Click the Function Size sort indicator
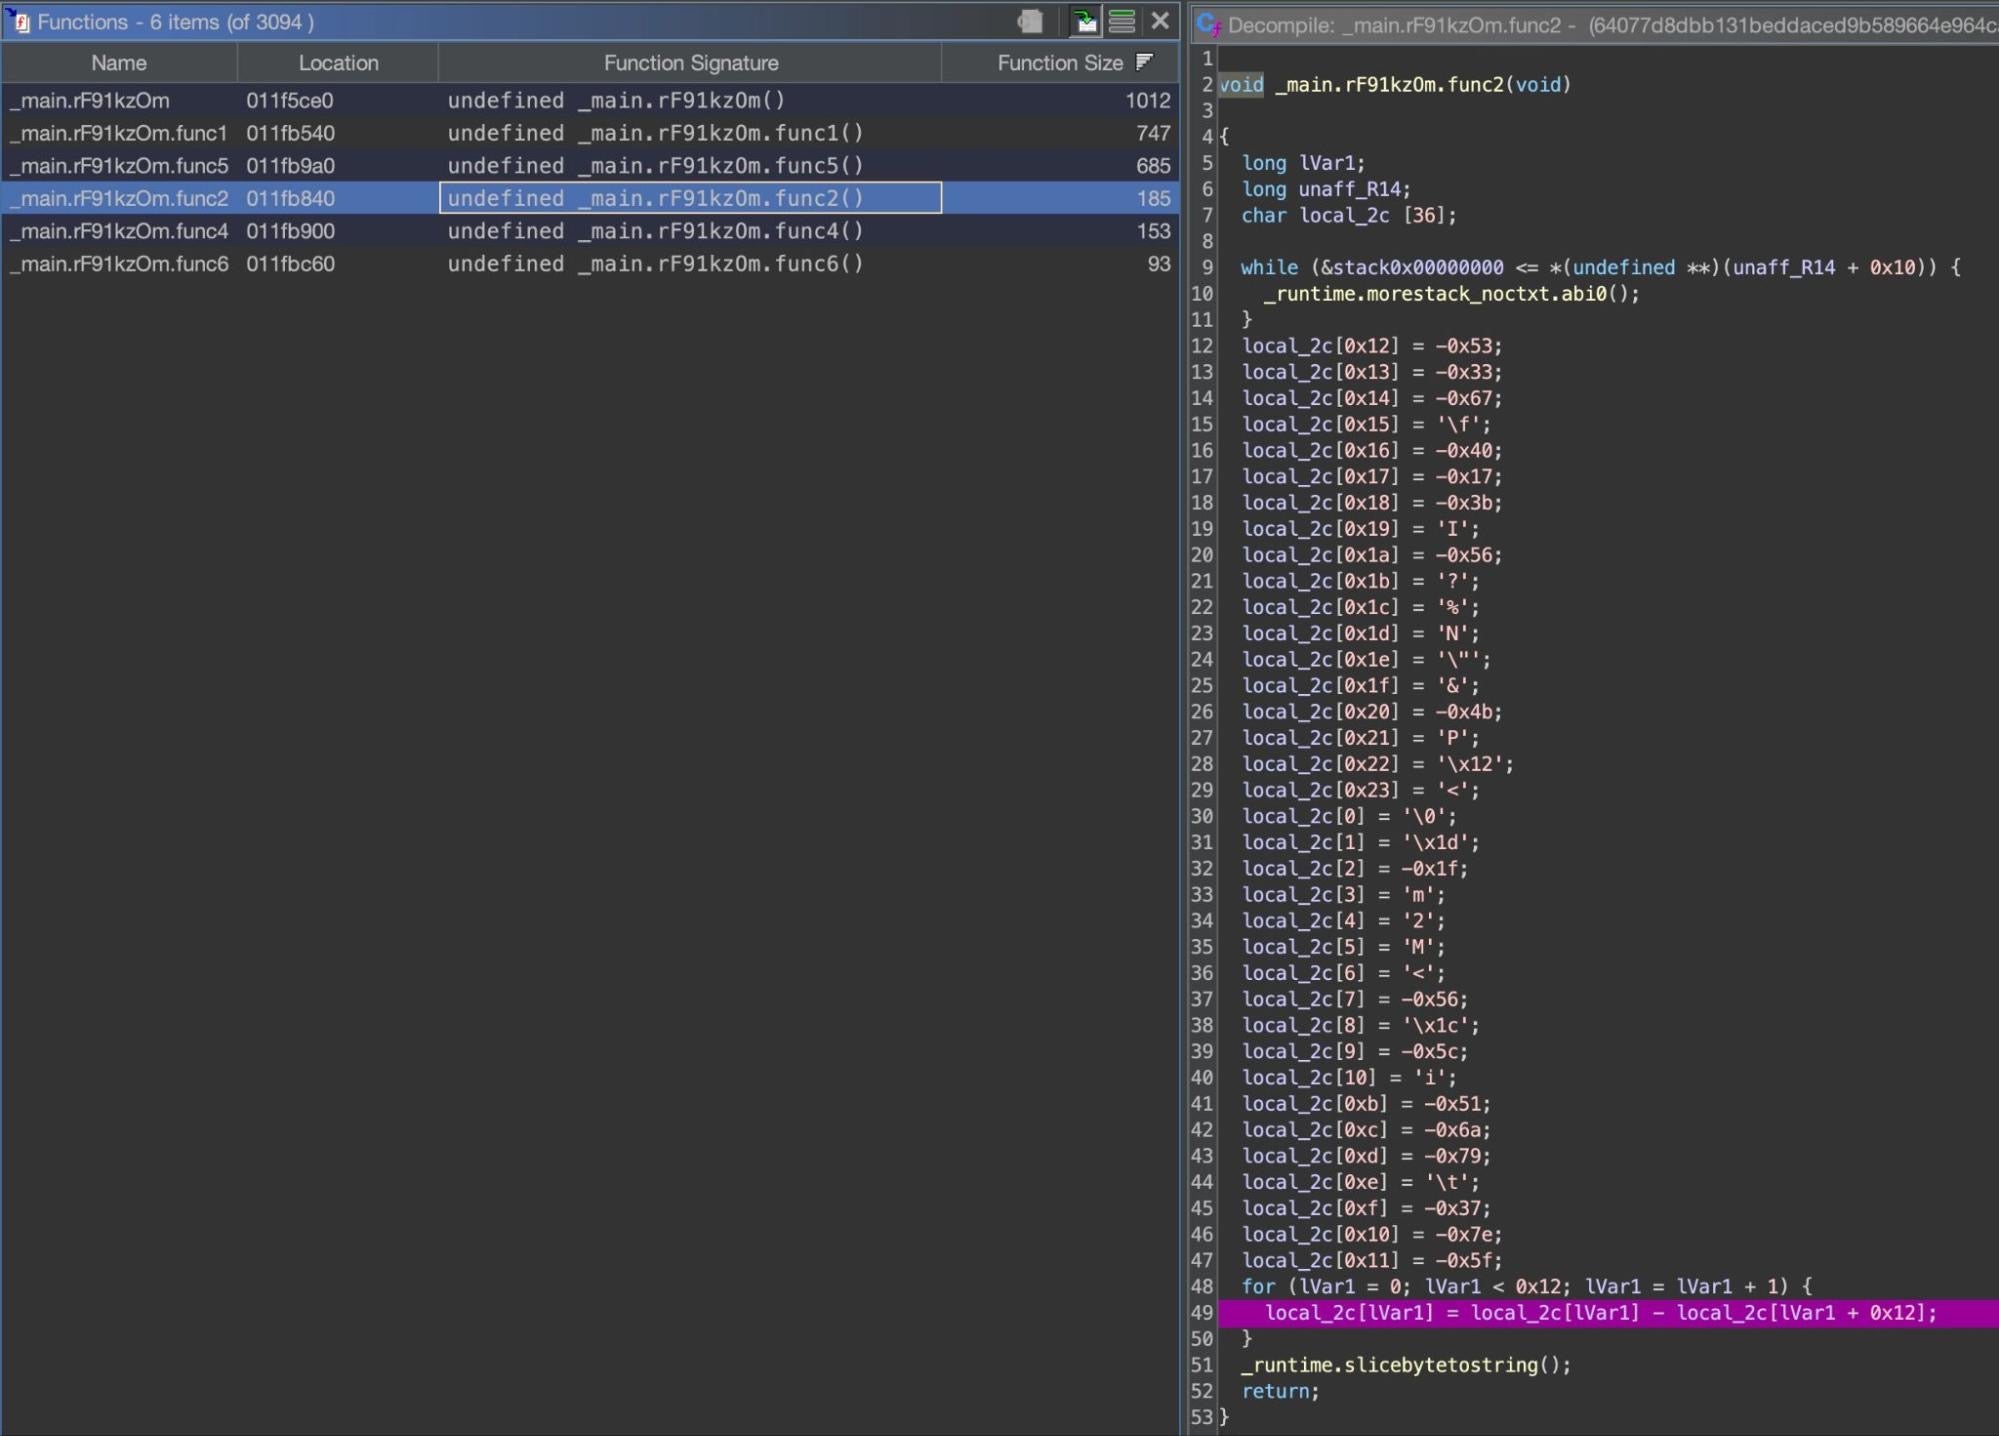The image size is (1999, 1436). pos(1145,62)
